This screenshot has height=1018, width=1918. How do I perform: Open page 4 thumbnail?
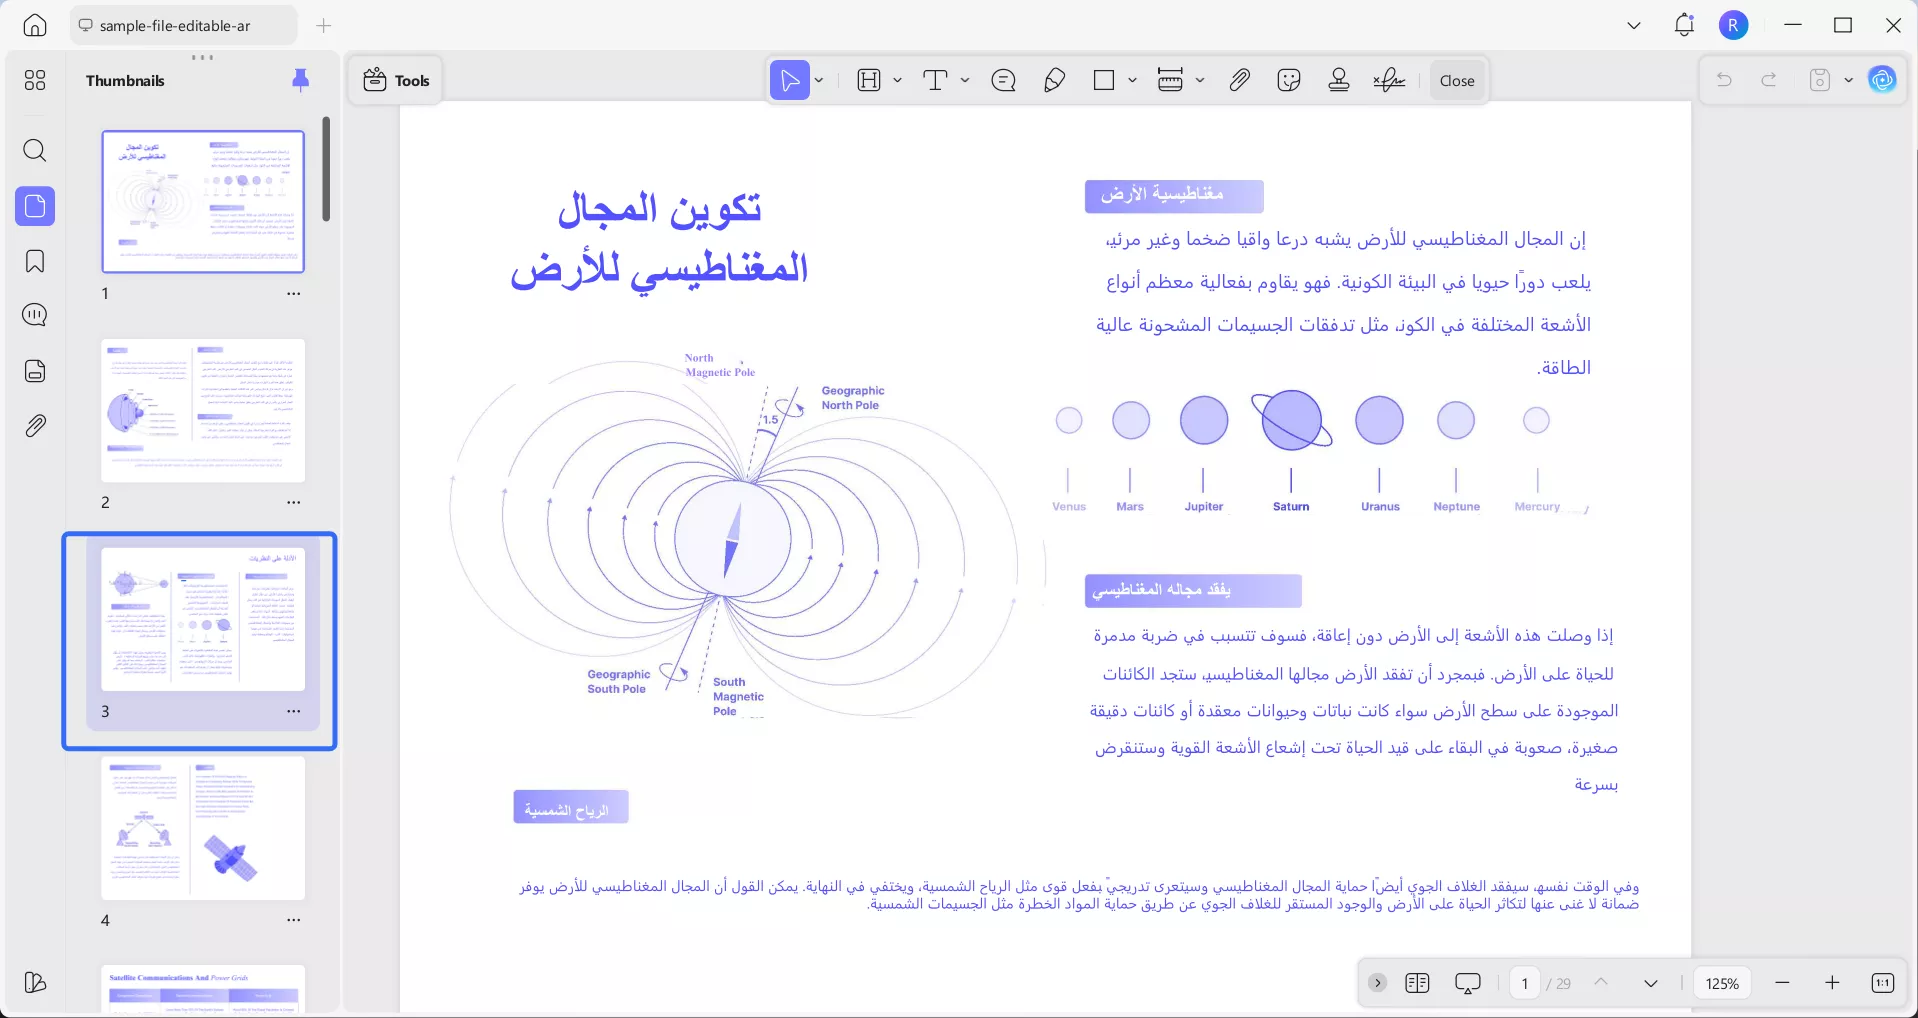pyautogui.click(x=202, y=829)
